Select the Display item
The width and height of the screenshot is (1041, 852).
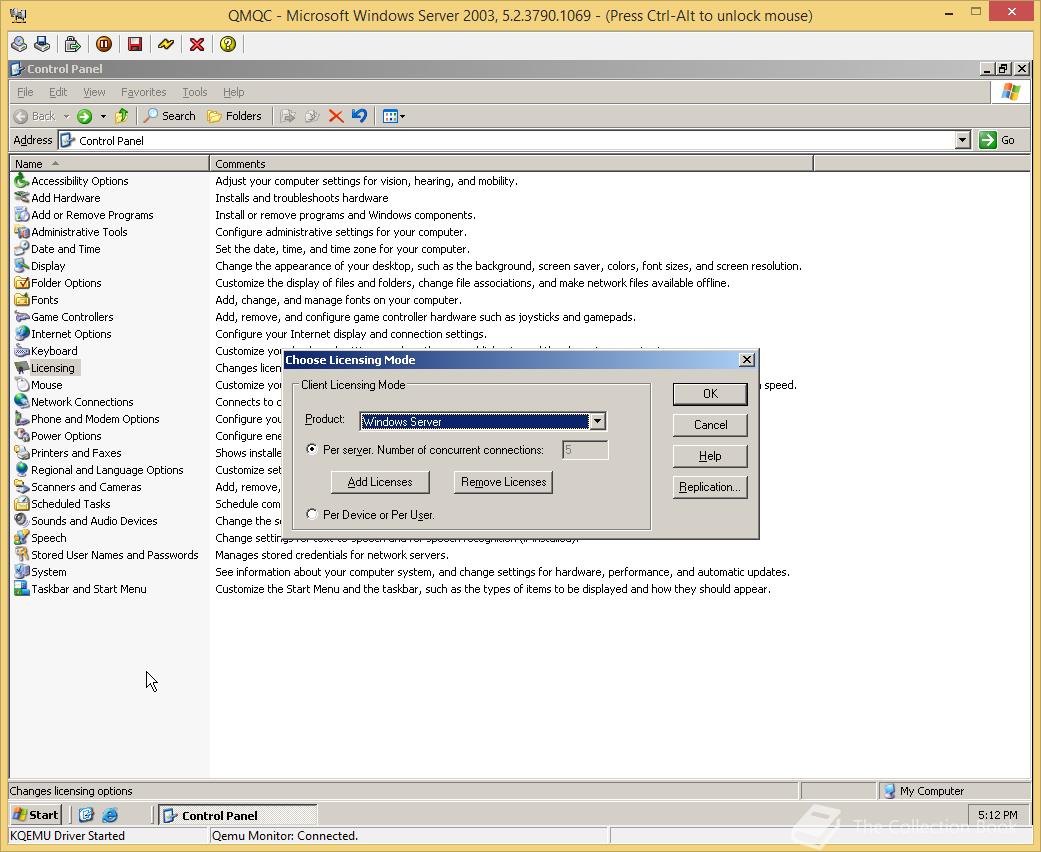[40, 266]
